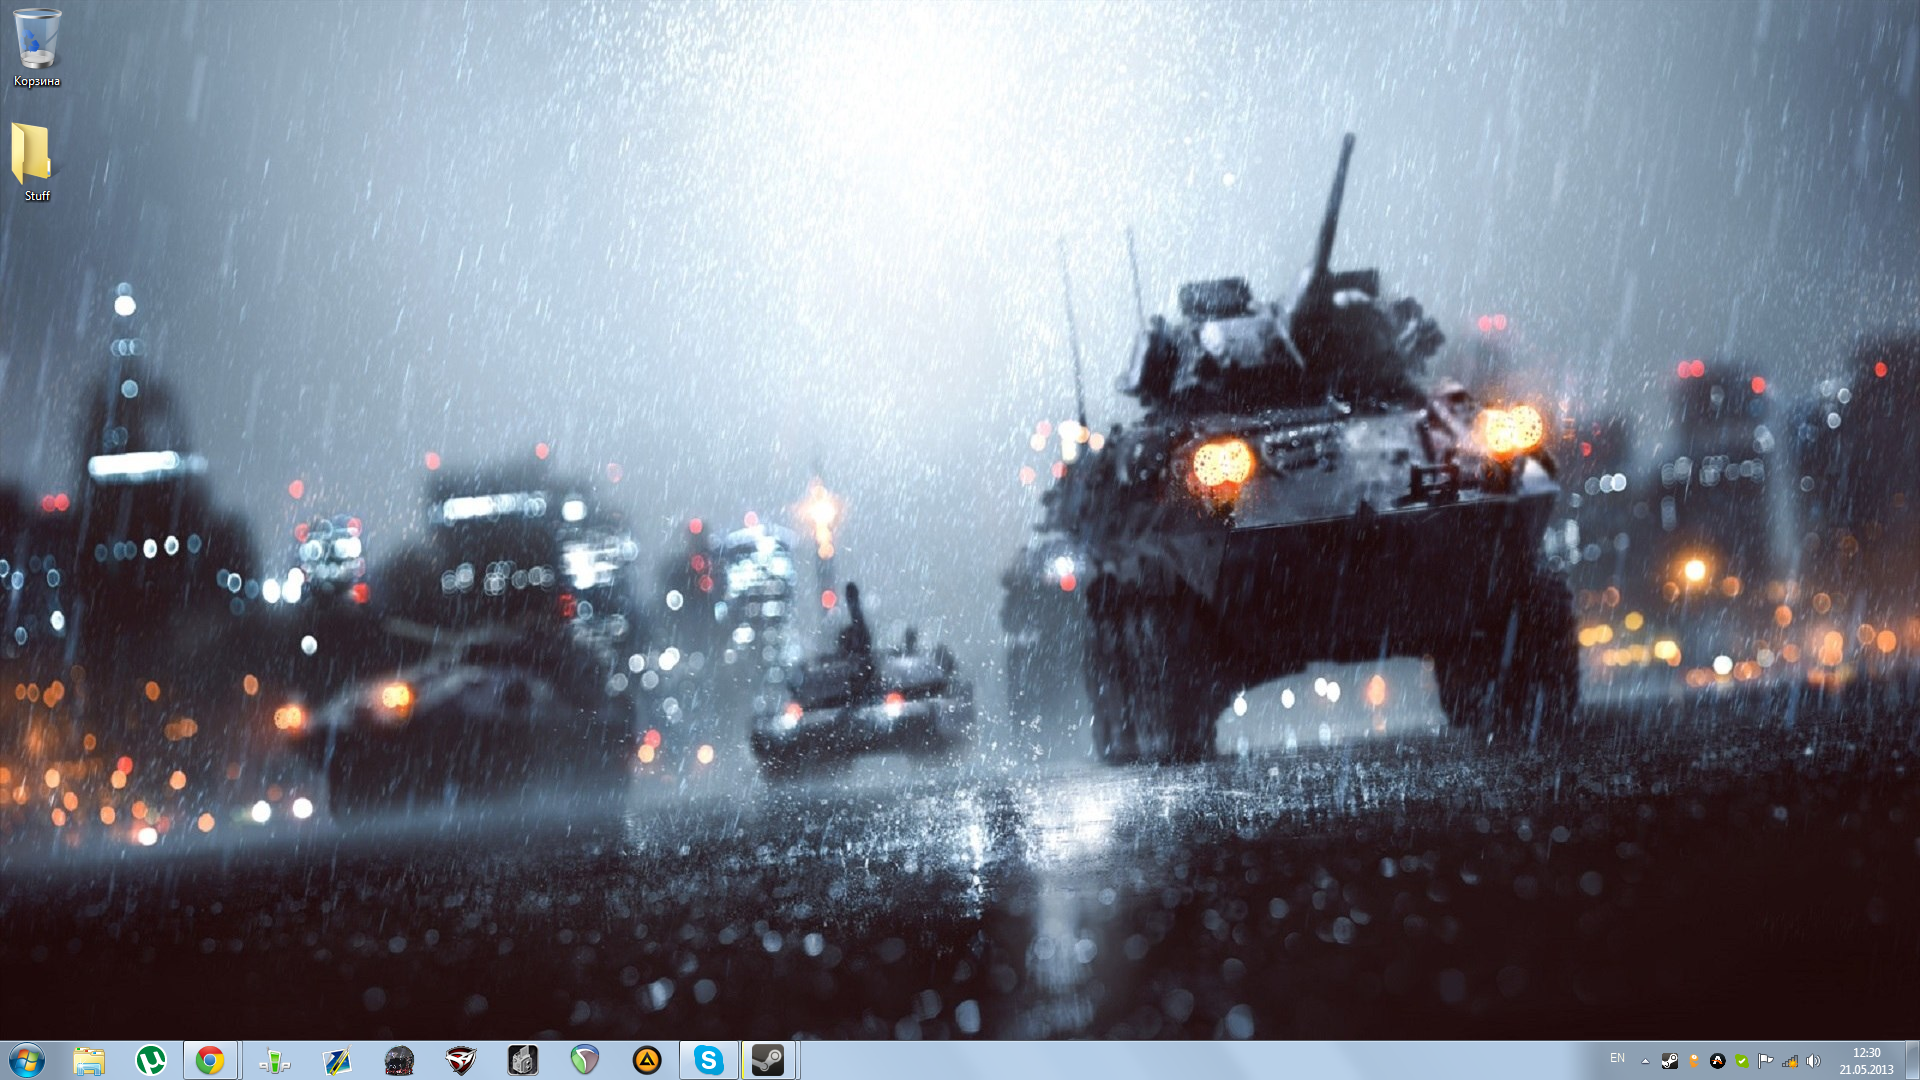Image resolution: width=1920 pixels, height=1080 pixels.
Task: Open the black round A tray icon
Action: (x=1717, y=1061)
